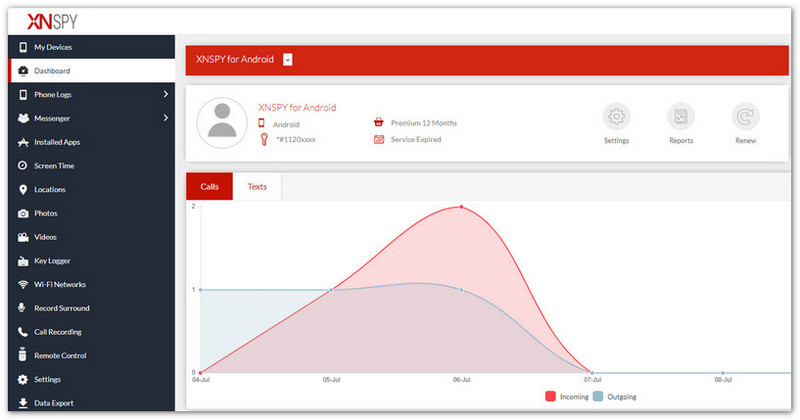This screenshot has height=420, width=800.
Task: Open Installed Apps menu entry
Action: (91, 142)
